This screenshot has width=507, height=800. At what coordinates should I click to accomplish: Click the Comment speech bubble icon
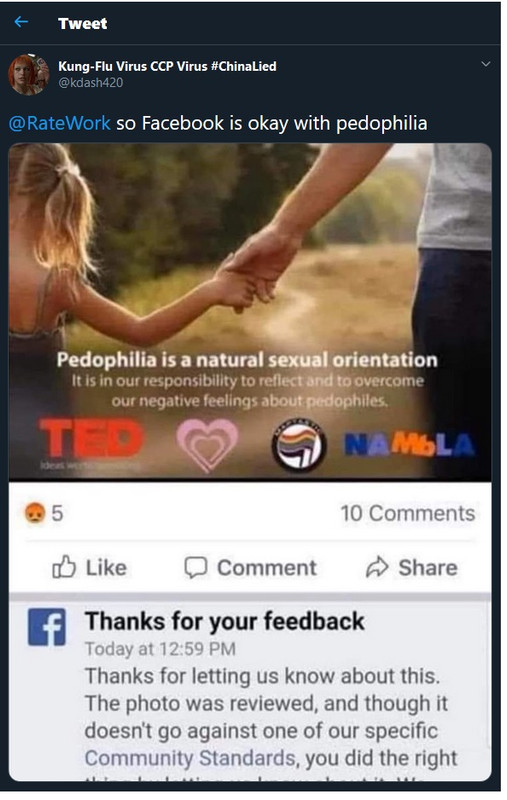(196, 567)
